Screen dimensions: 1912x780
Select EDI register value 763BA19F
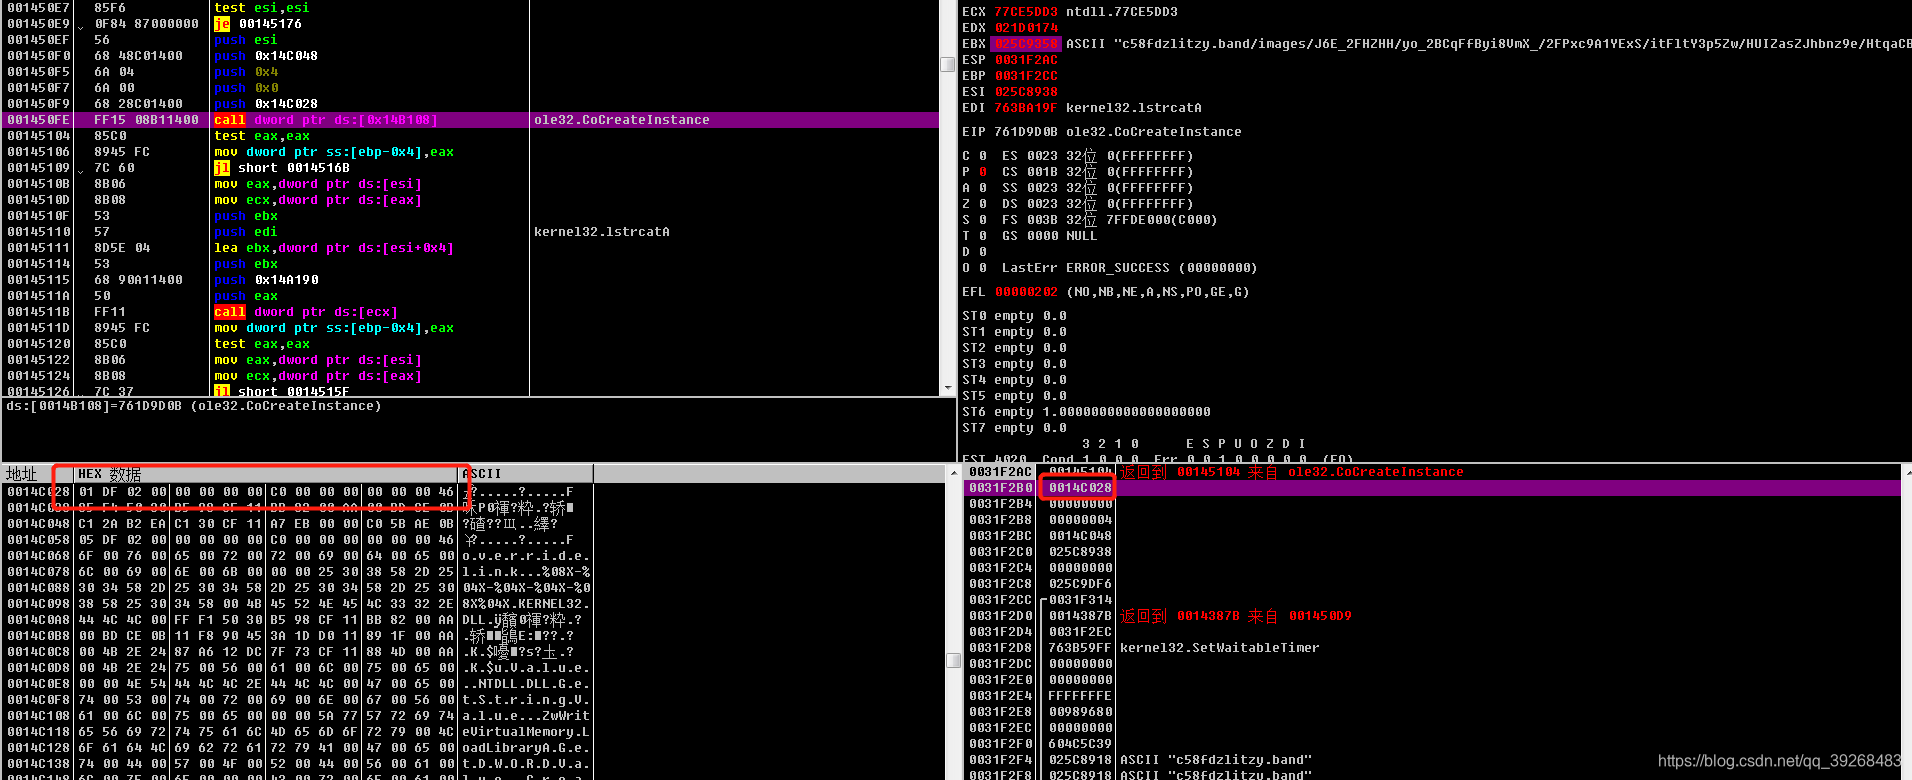click(1026, 108)
